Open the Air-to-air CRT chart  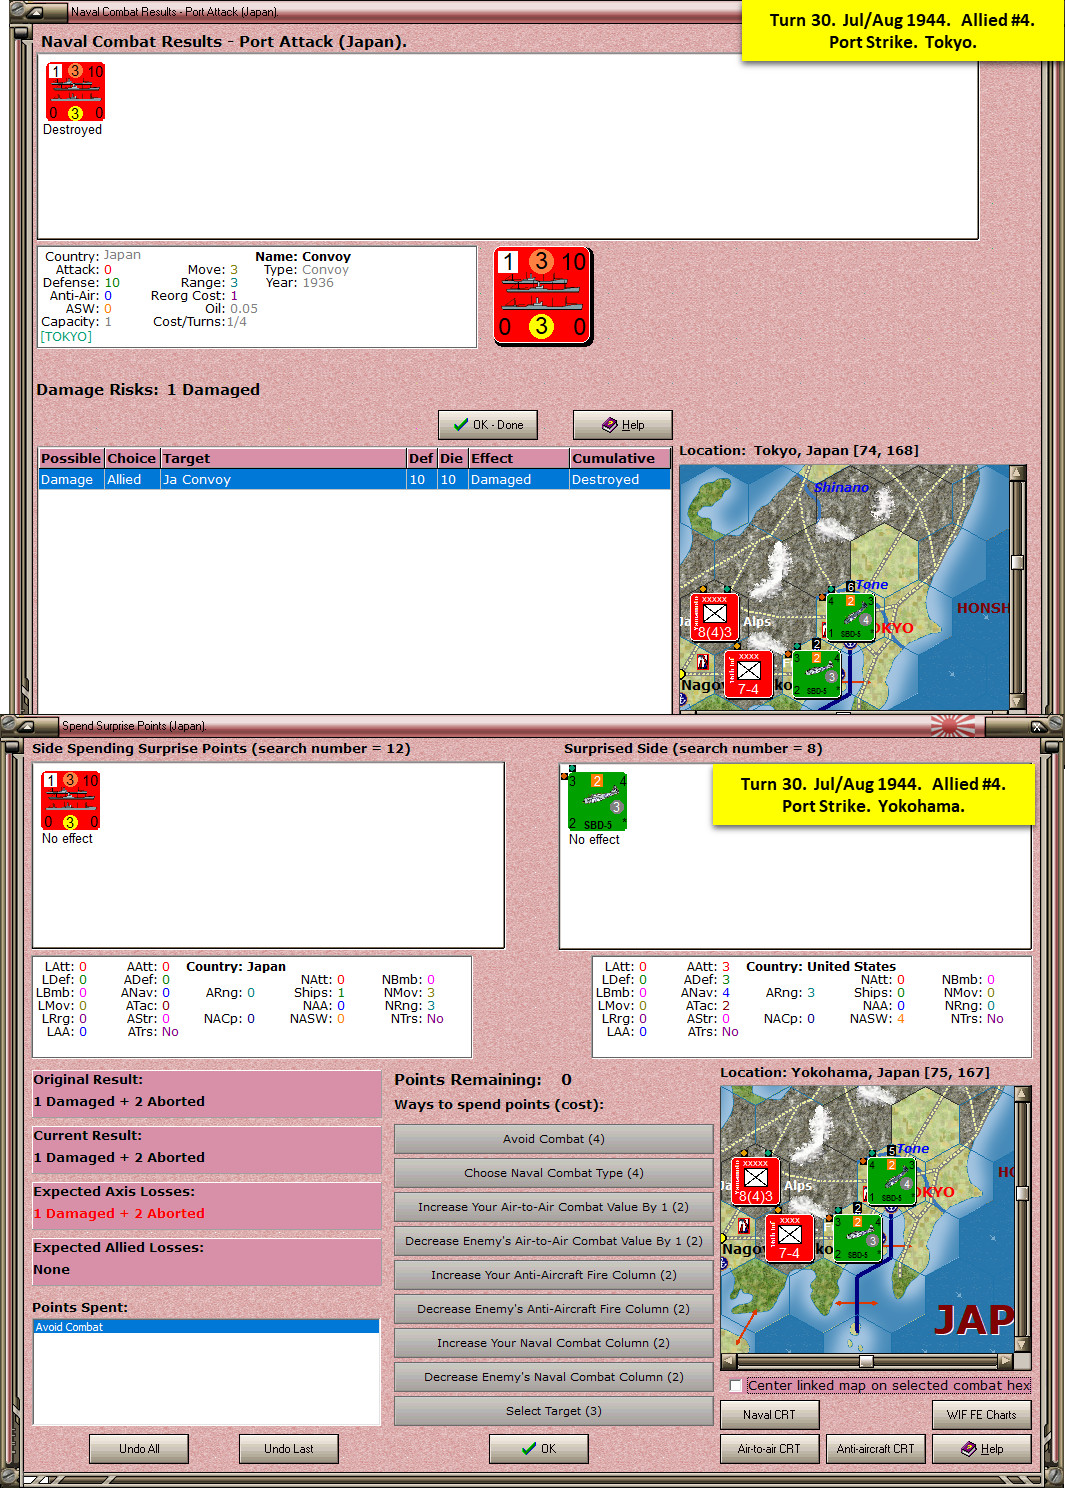pyautogui.click(x=770, y=1449)
